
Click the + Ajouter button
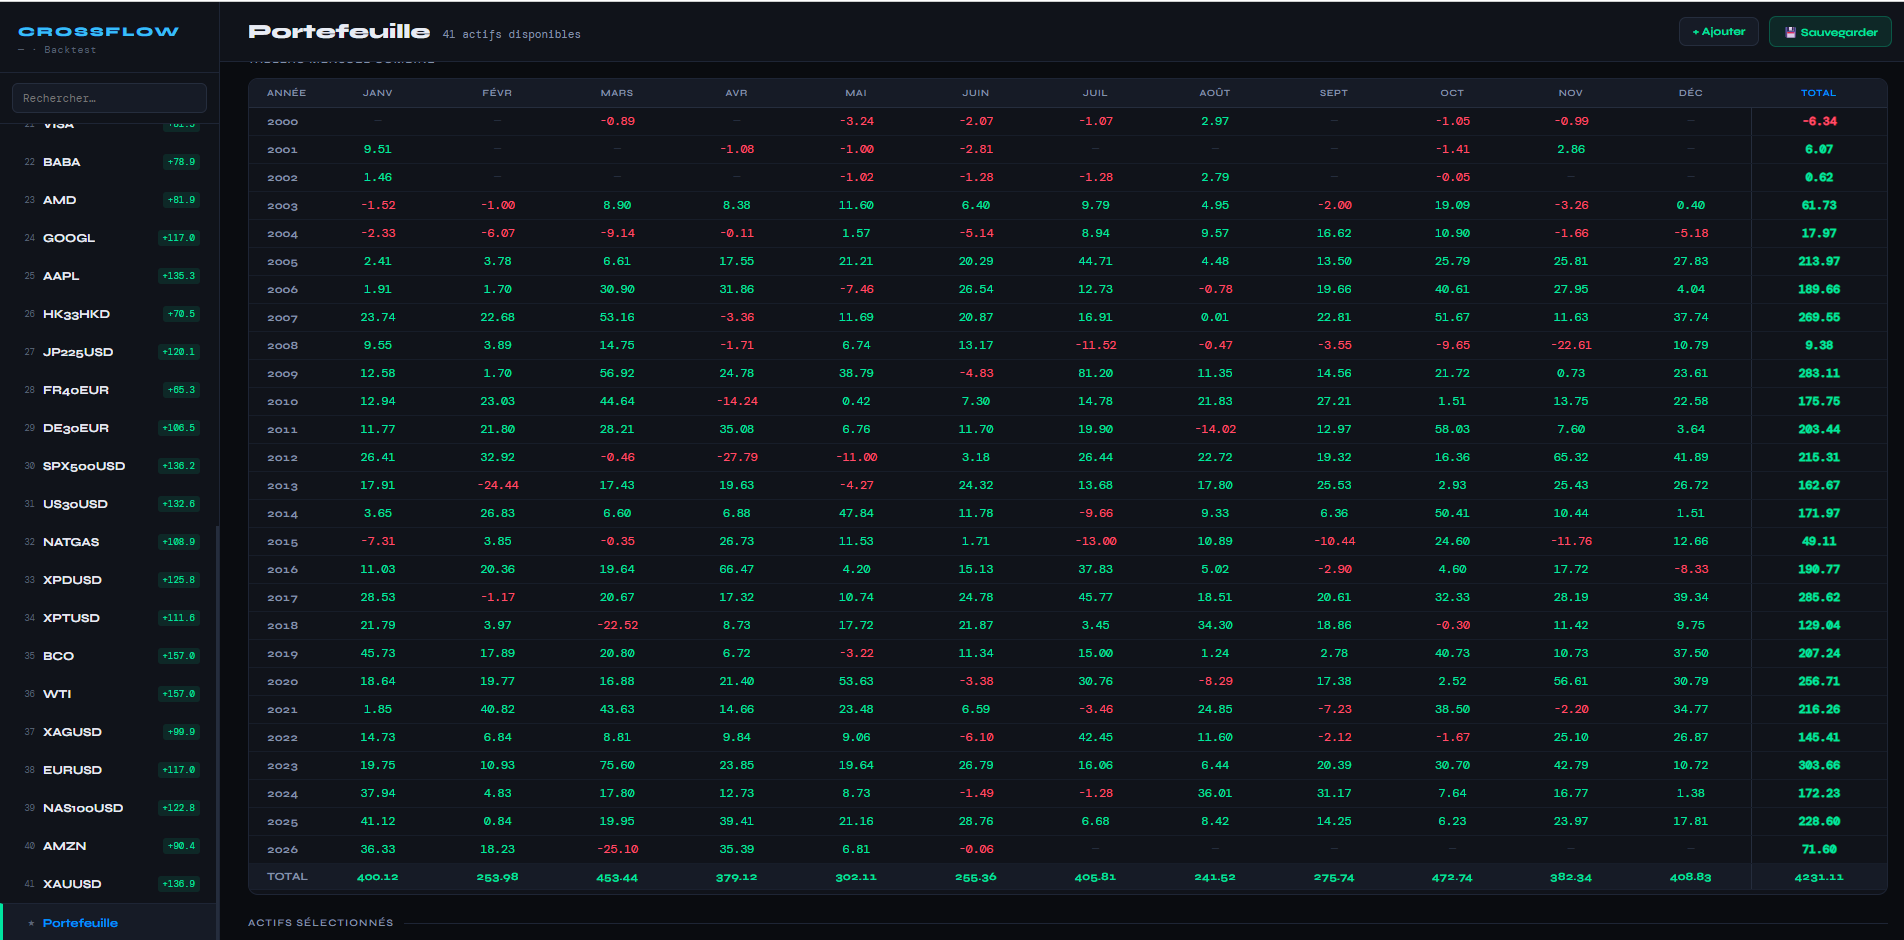[x=1718, y=32]
